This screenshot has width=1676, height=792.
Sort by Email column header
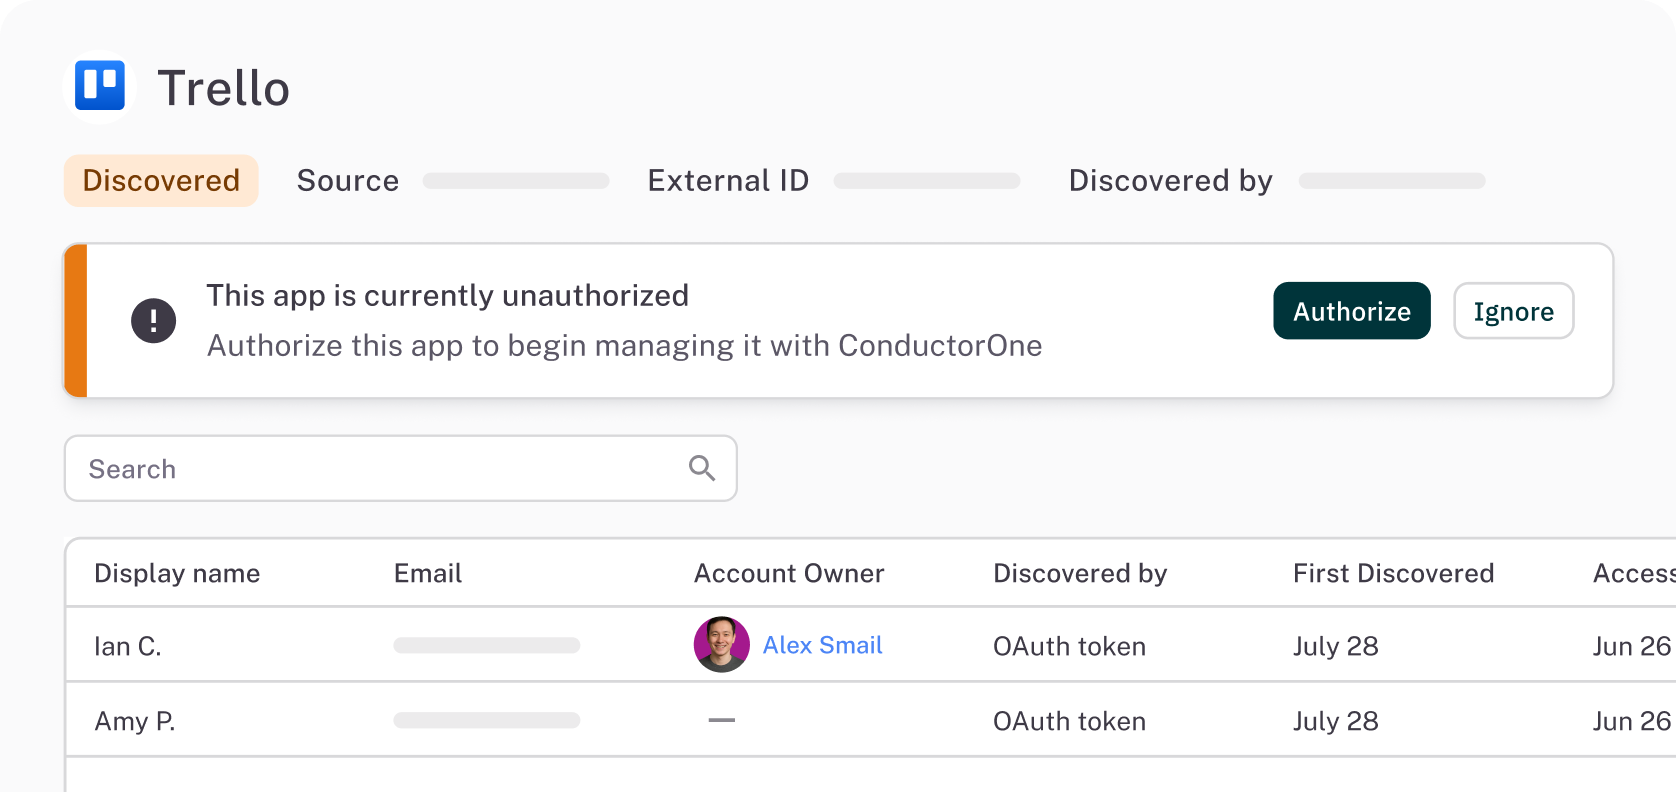pyautogui.click(x=428, y=573)
